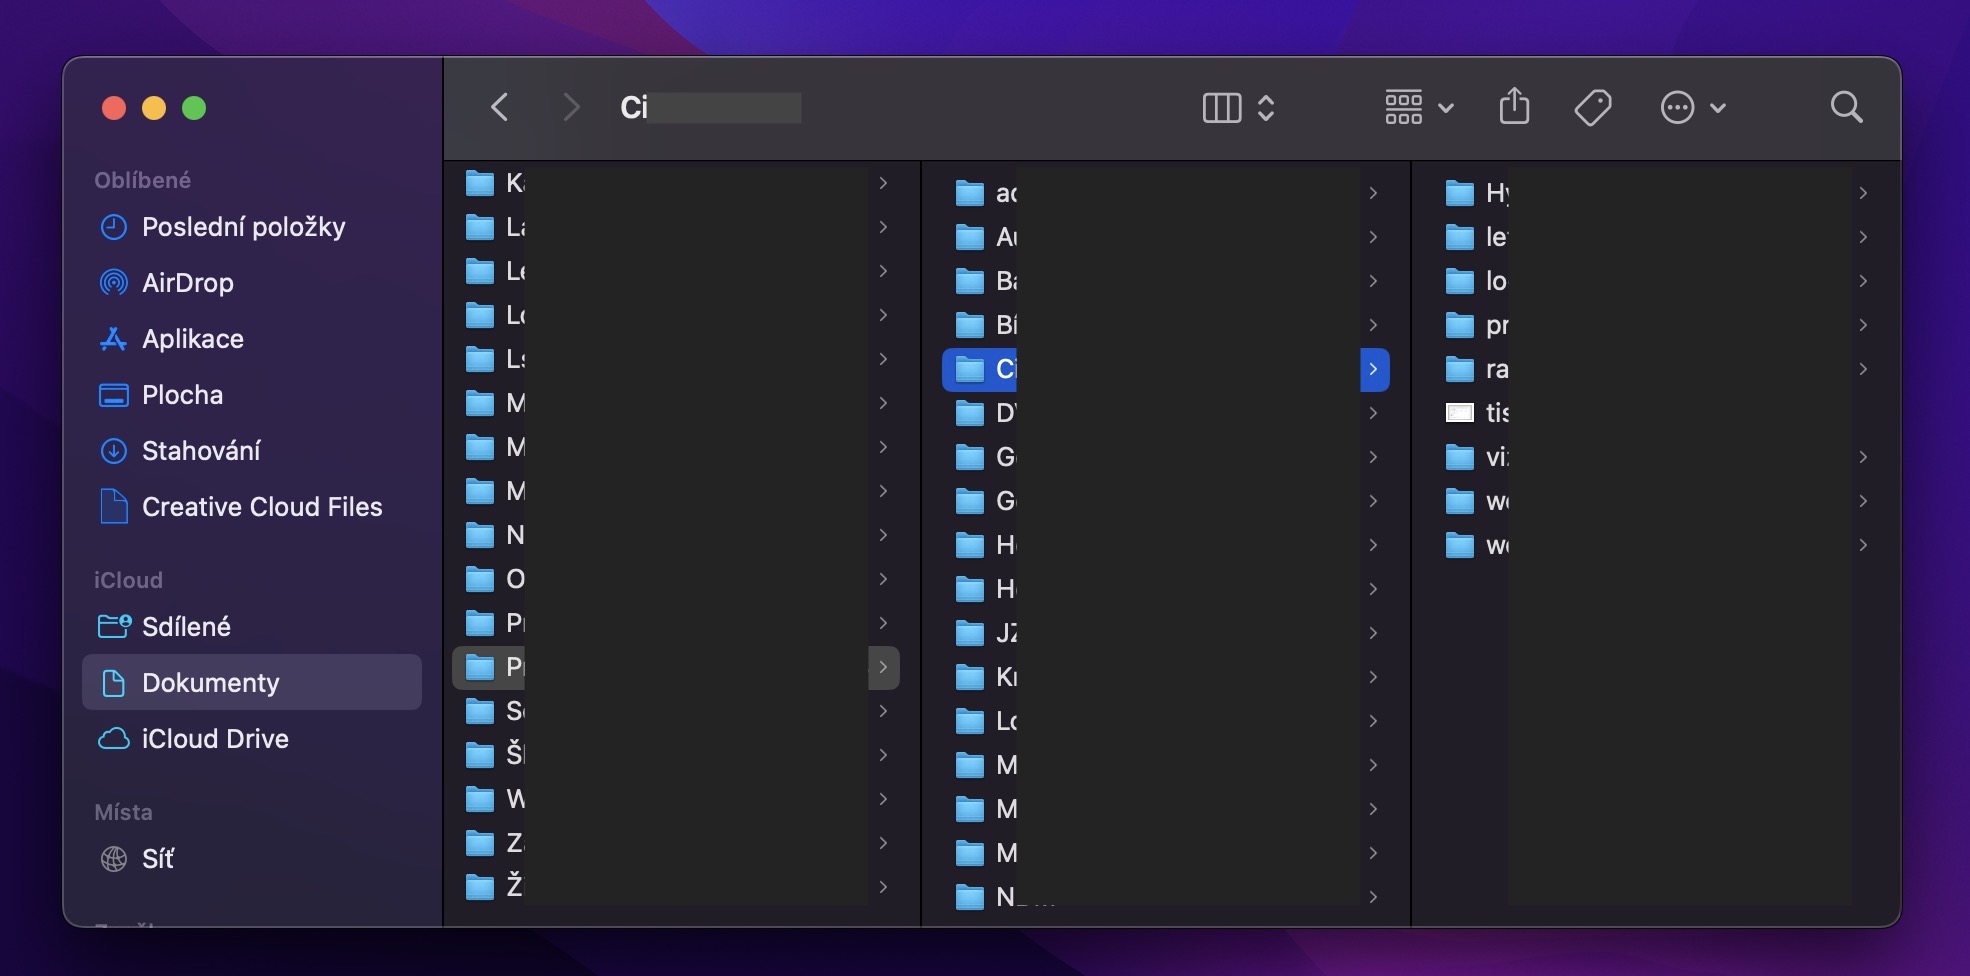
Task: Open iCloud Drive in the sidebar
Action: 252,739
